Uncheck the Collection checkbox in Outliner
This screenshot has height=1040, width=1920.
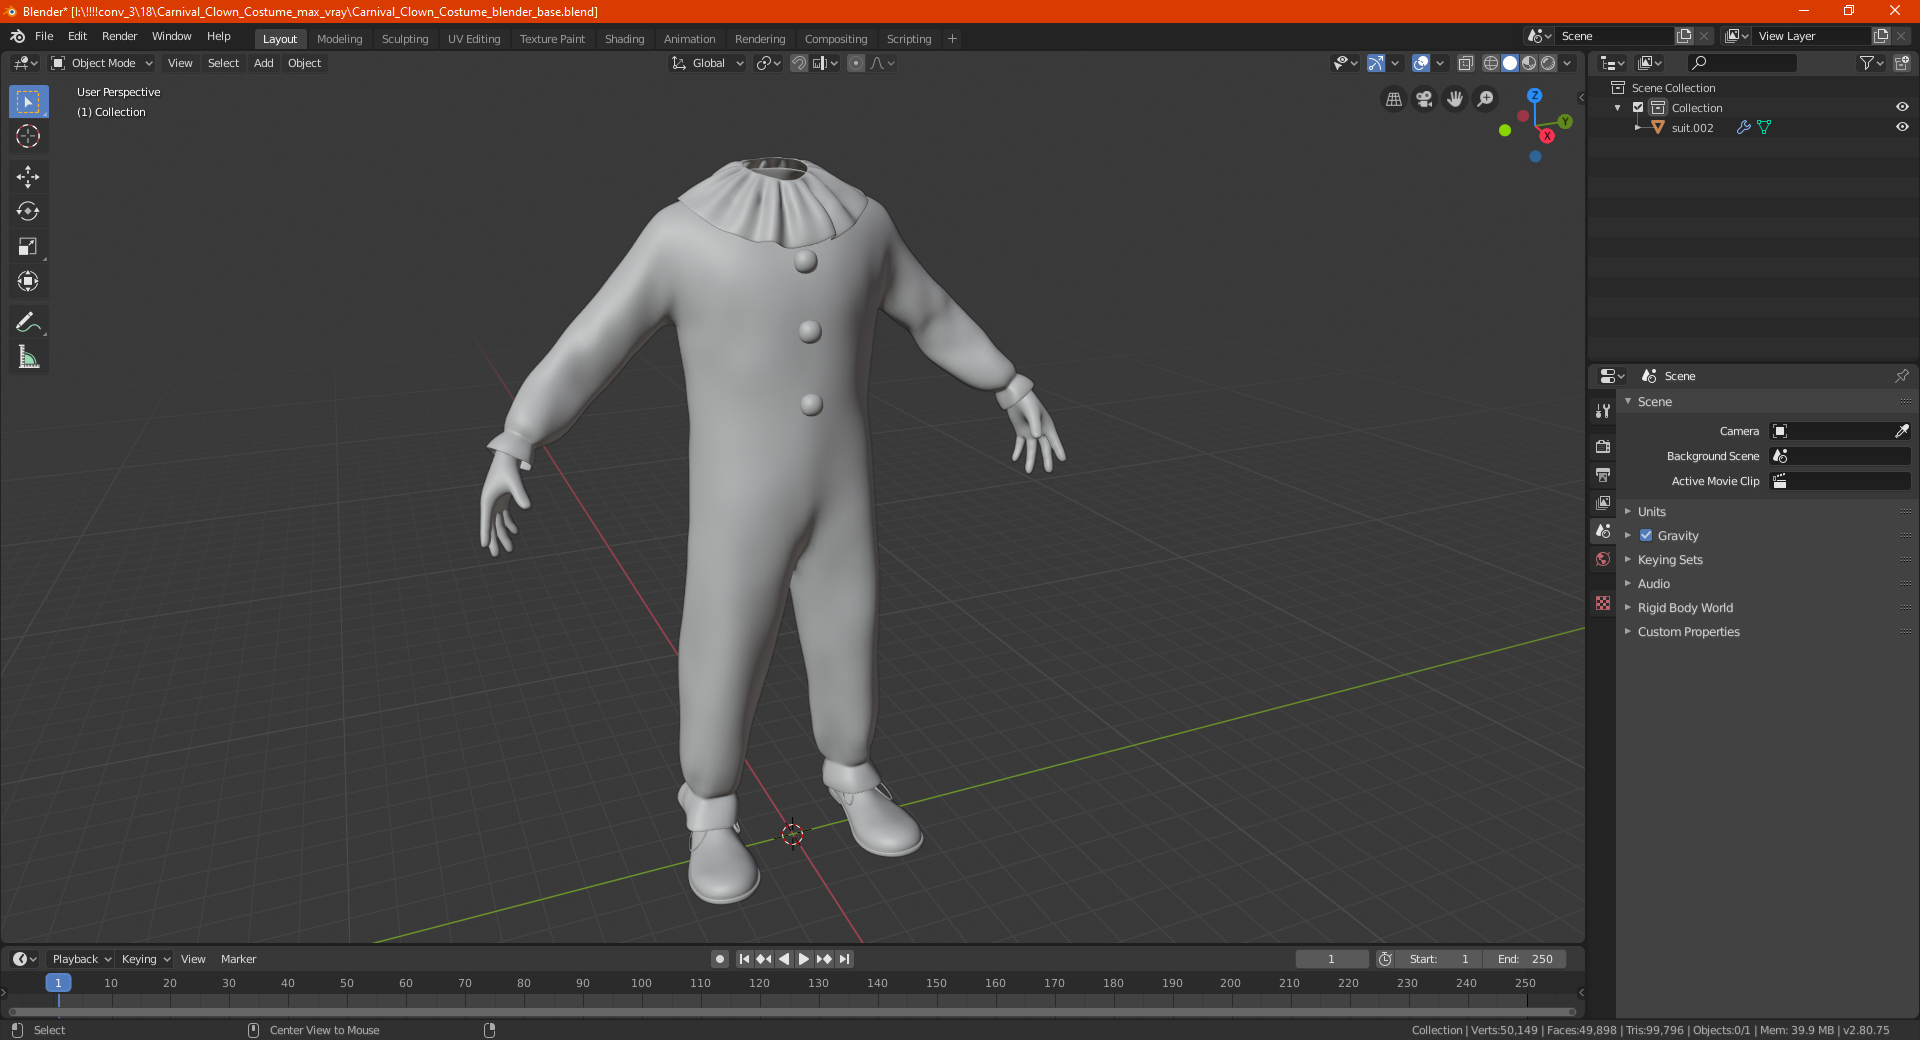tap(1638, 107)
